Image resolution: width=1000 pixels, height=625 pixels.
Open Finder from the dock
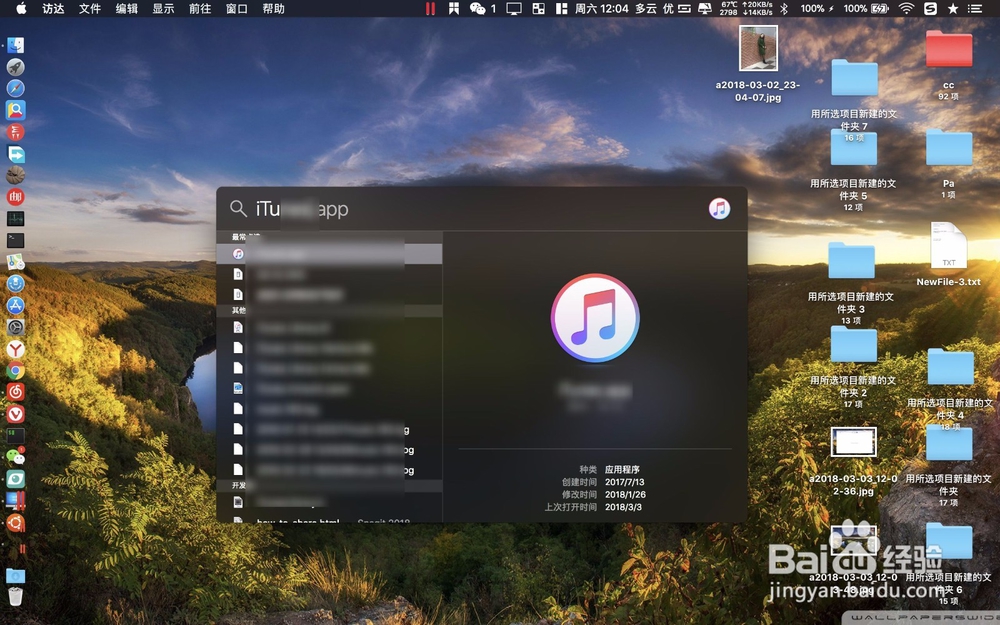coord(15,45)
